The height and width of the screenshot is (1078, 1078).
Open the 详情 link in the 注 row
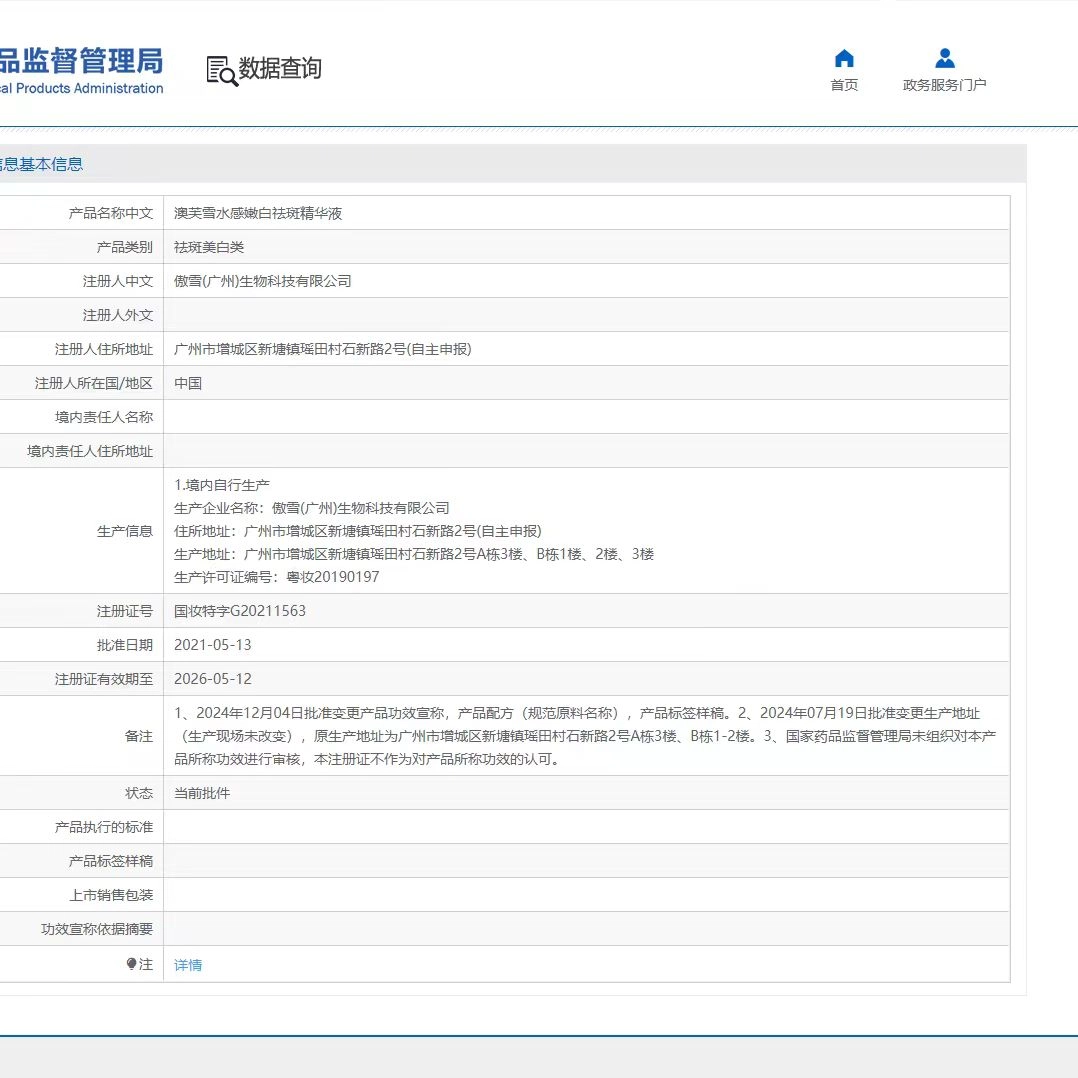[188, 965]
